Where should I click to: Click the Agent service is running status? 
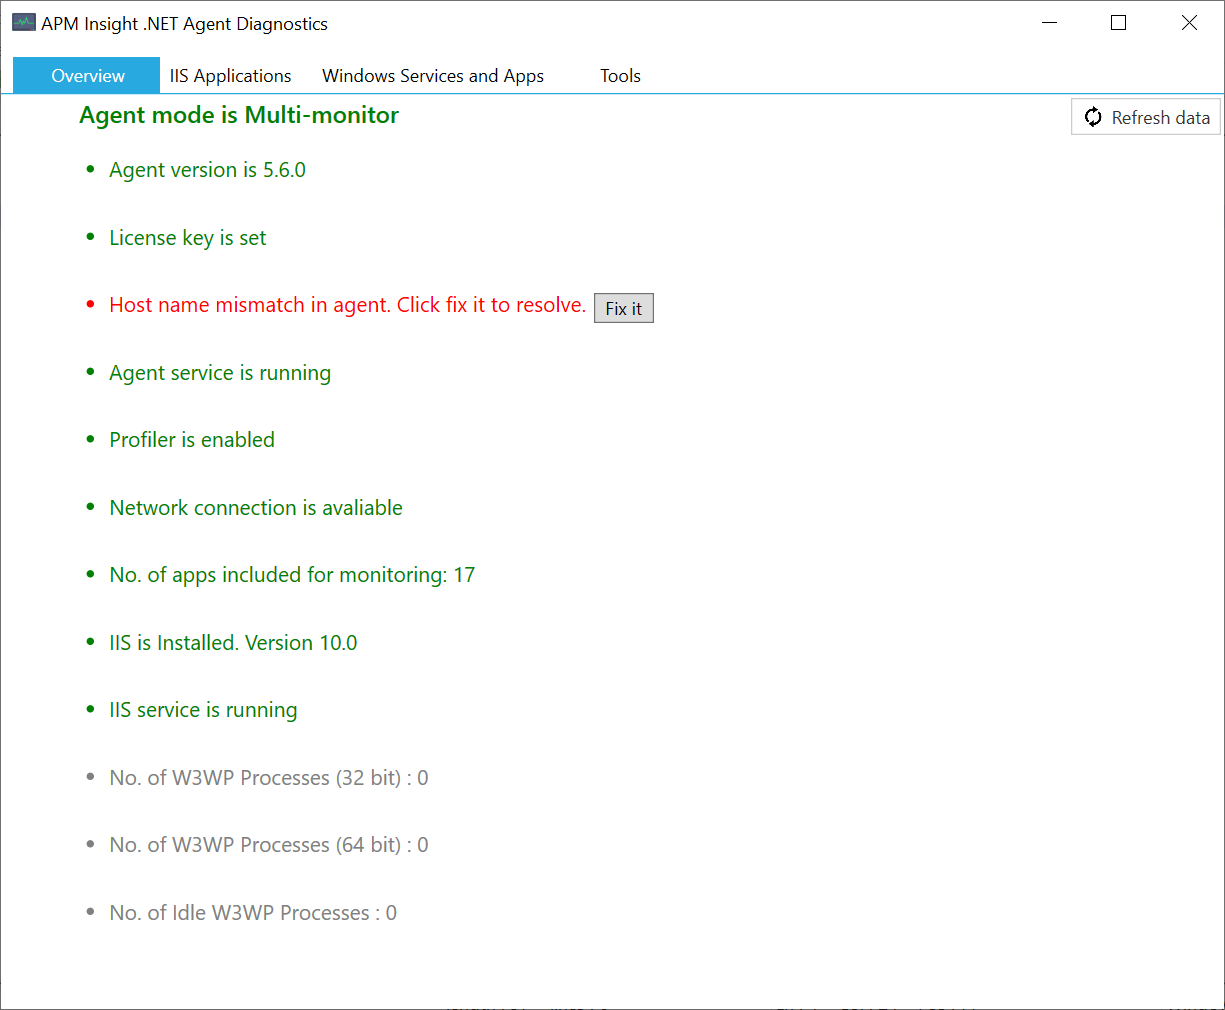pos(220,373)
